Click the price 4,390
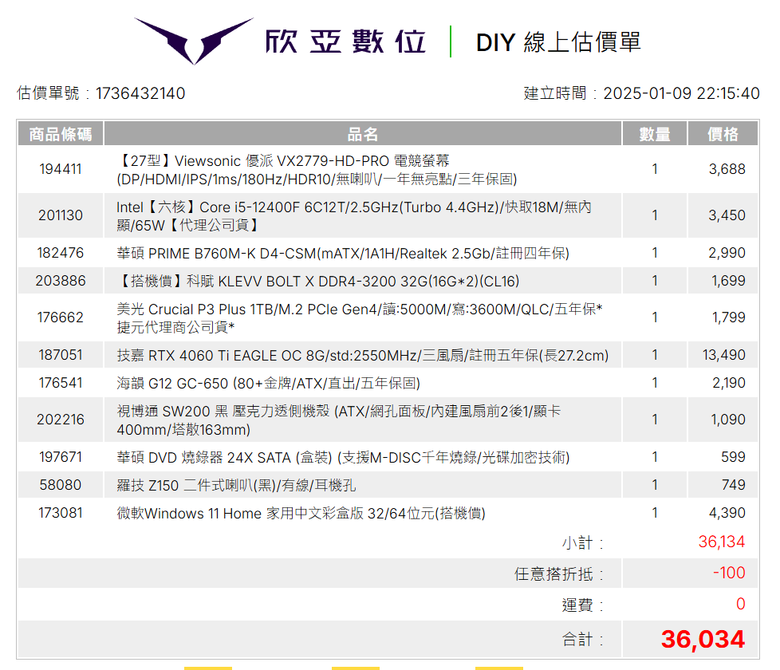Image resolution: width=780 pixels, height=670 pixels. pyautogui.click(x=727, y=513)
